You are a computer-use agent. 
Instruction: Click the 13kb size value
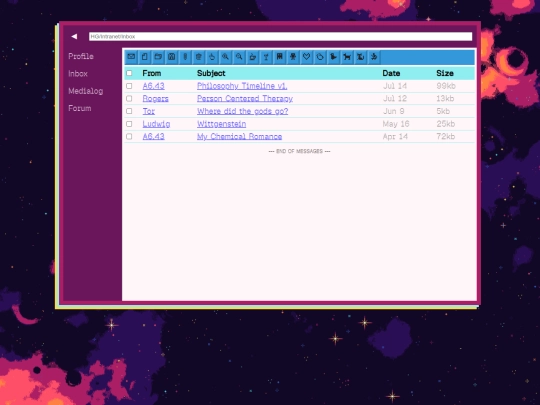pyautogui.click(x=445, y=98)
